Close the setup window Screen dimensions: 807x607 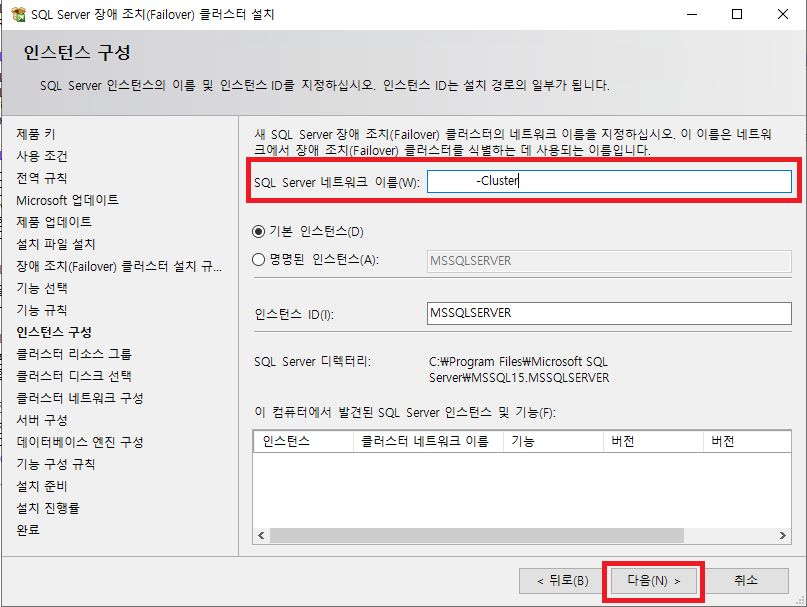[x=783, y=14]
